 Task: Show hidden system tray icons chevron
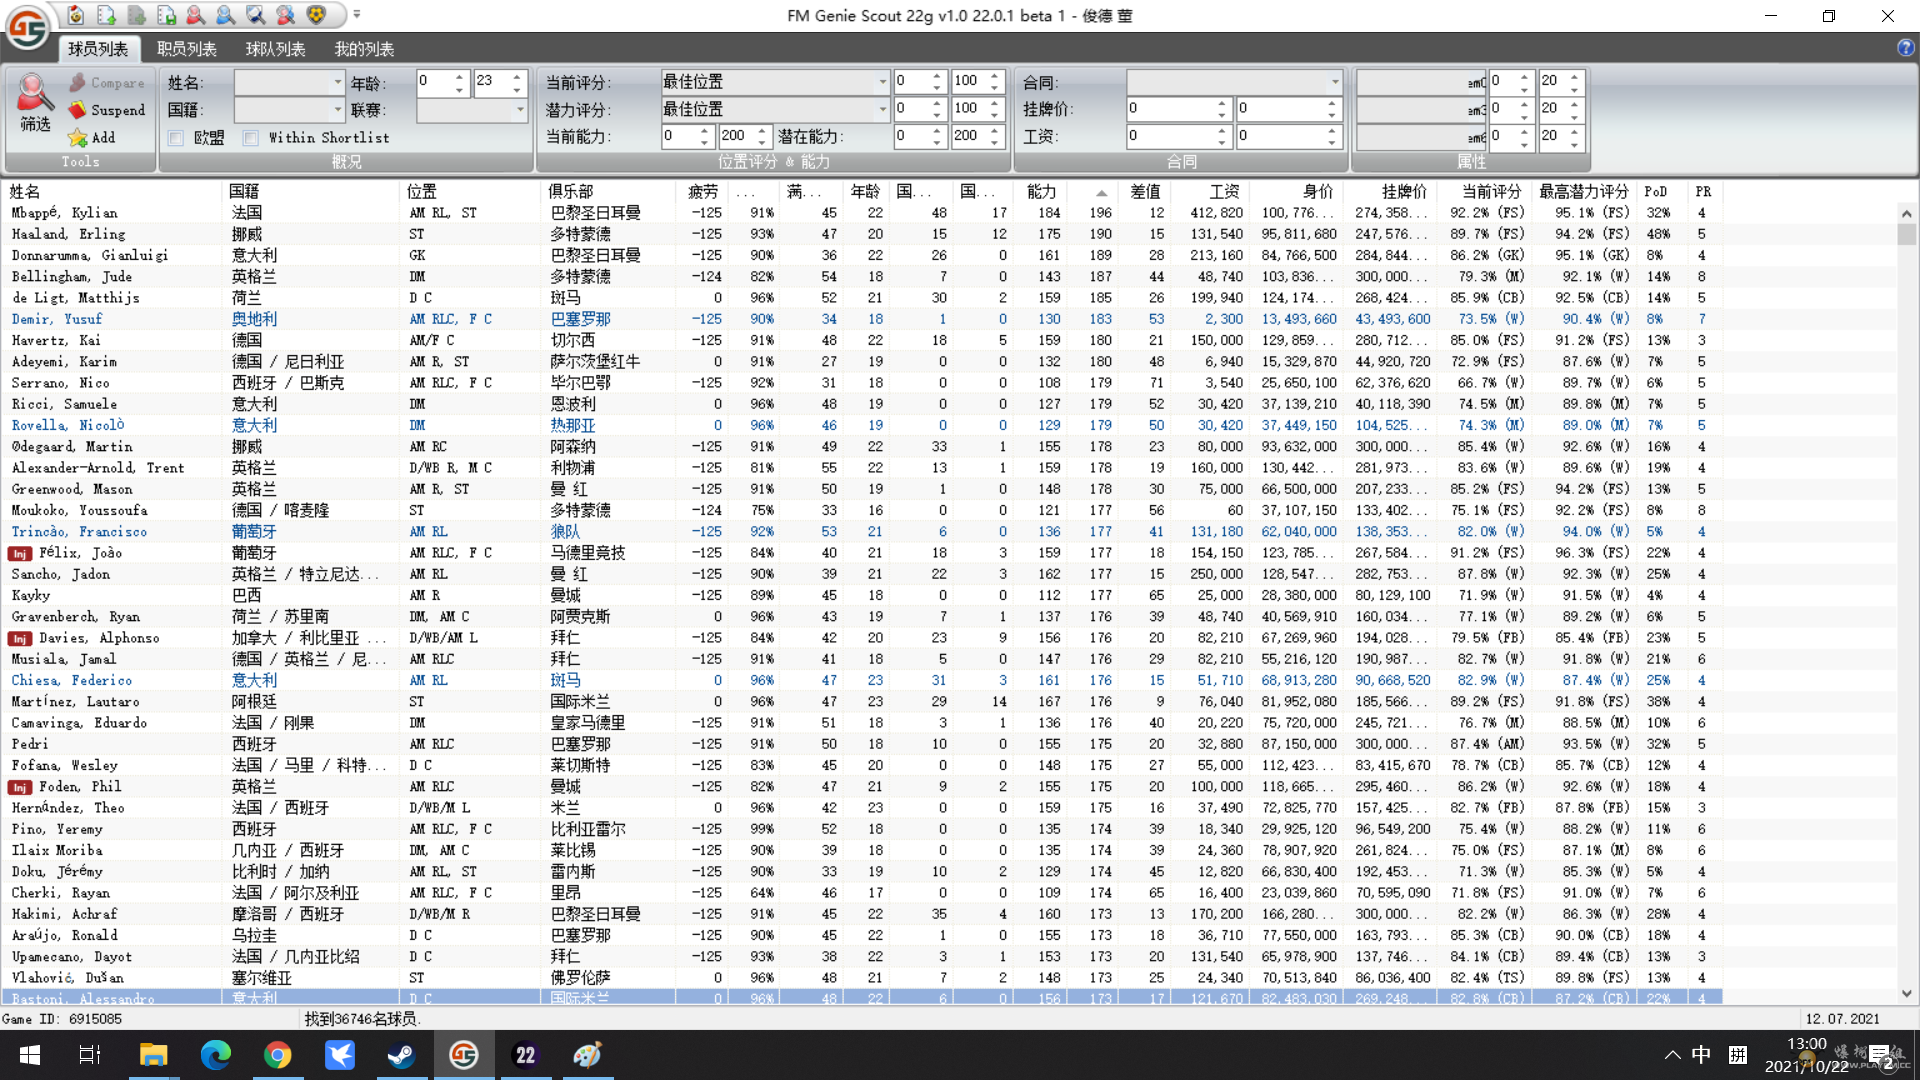tap(1672, 1055)
